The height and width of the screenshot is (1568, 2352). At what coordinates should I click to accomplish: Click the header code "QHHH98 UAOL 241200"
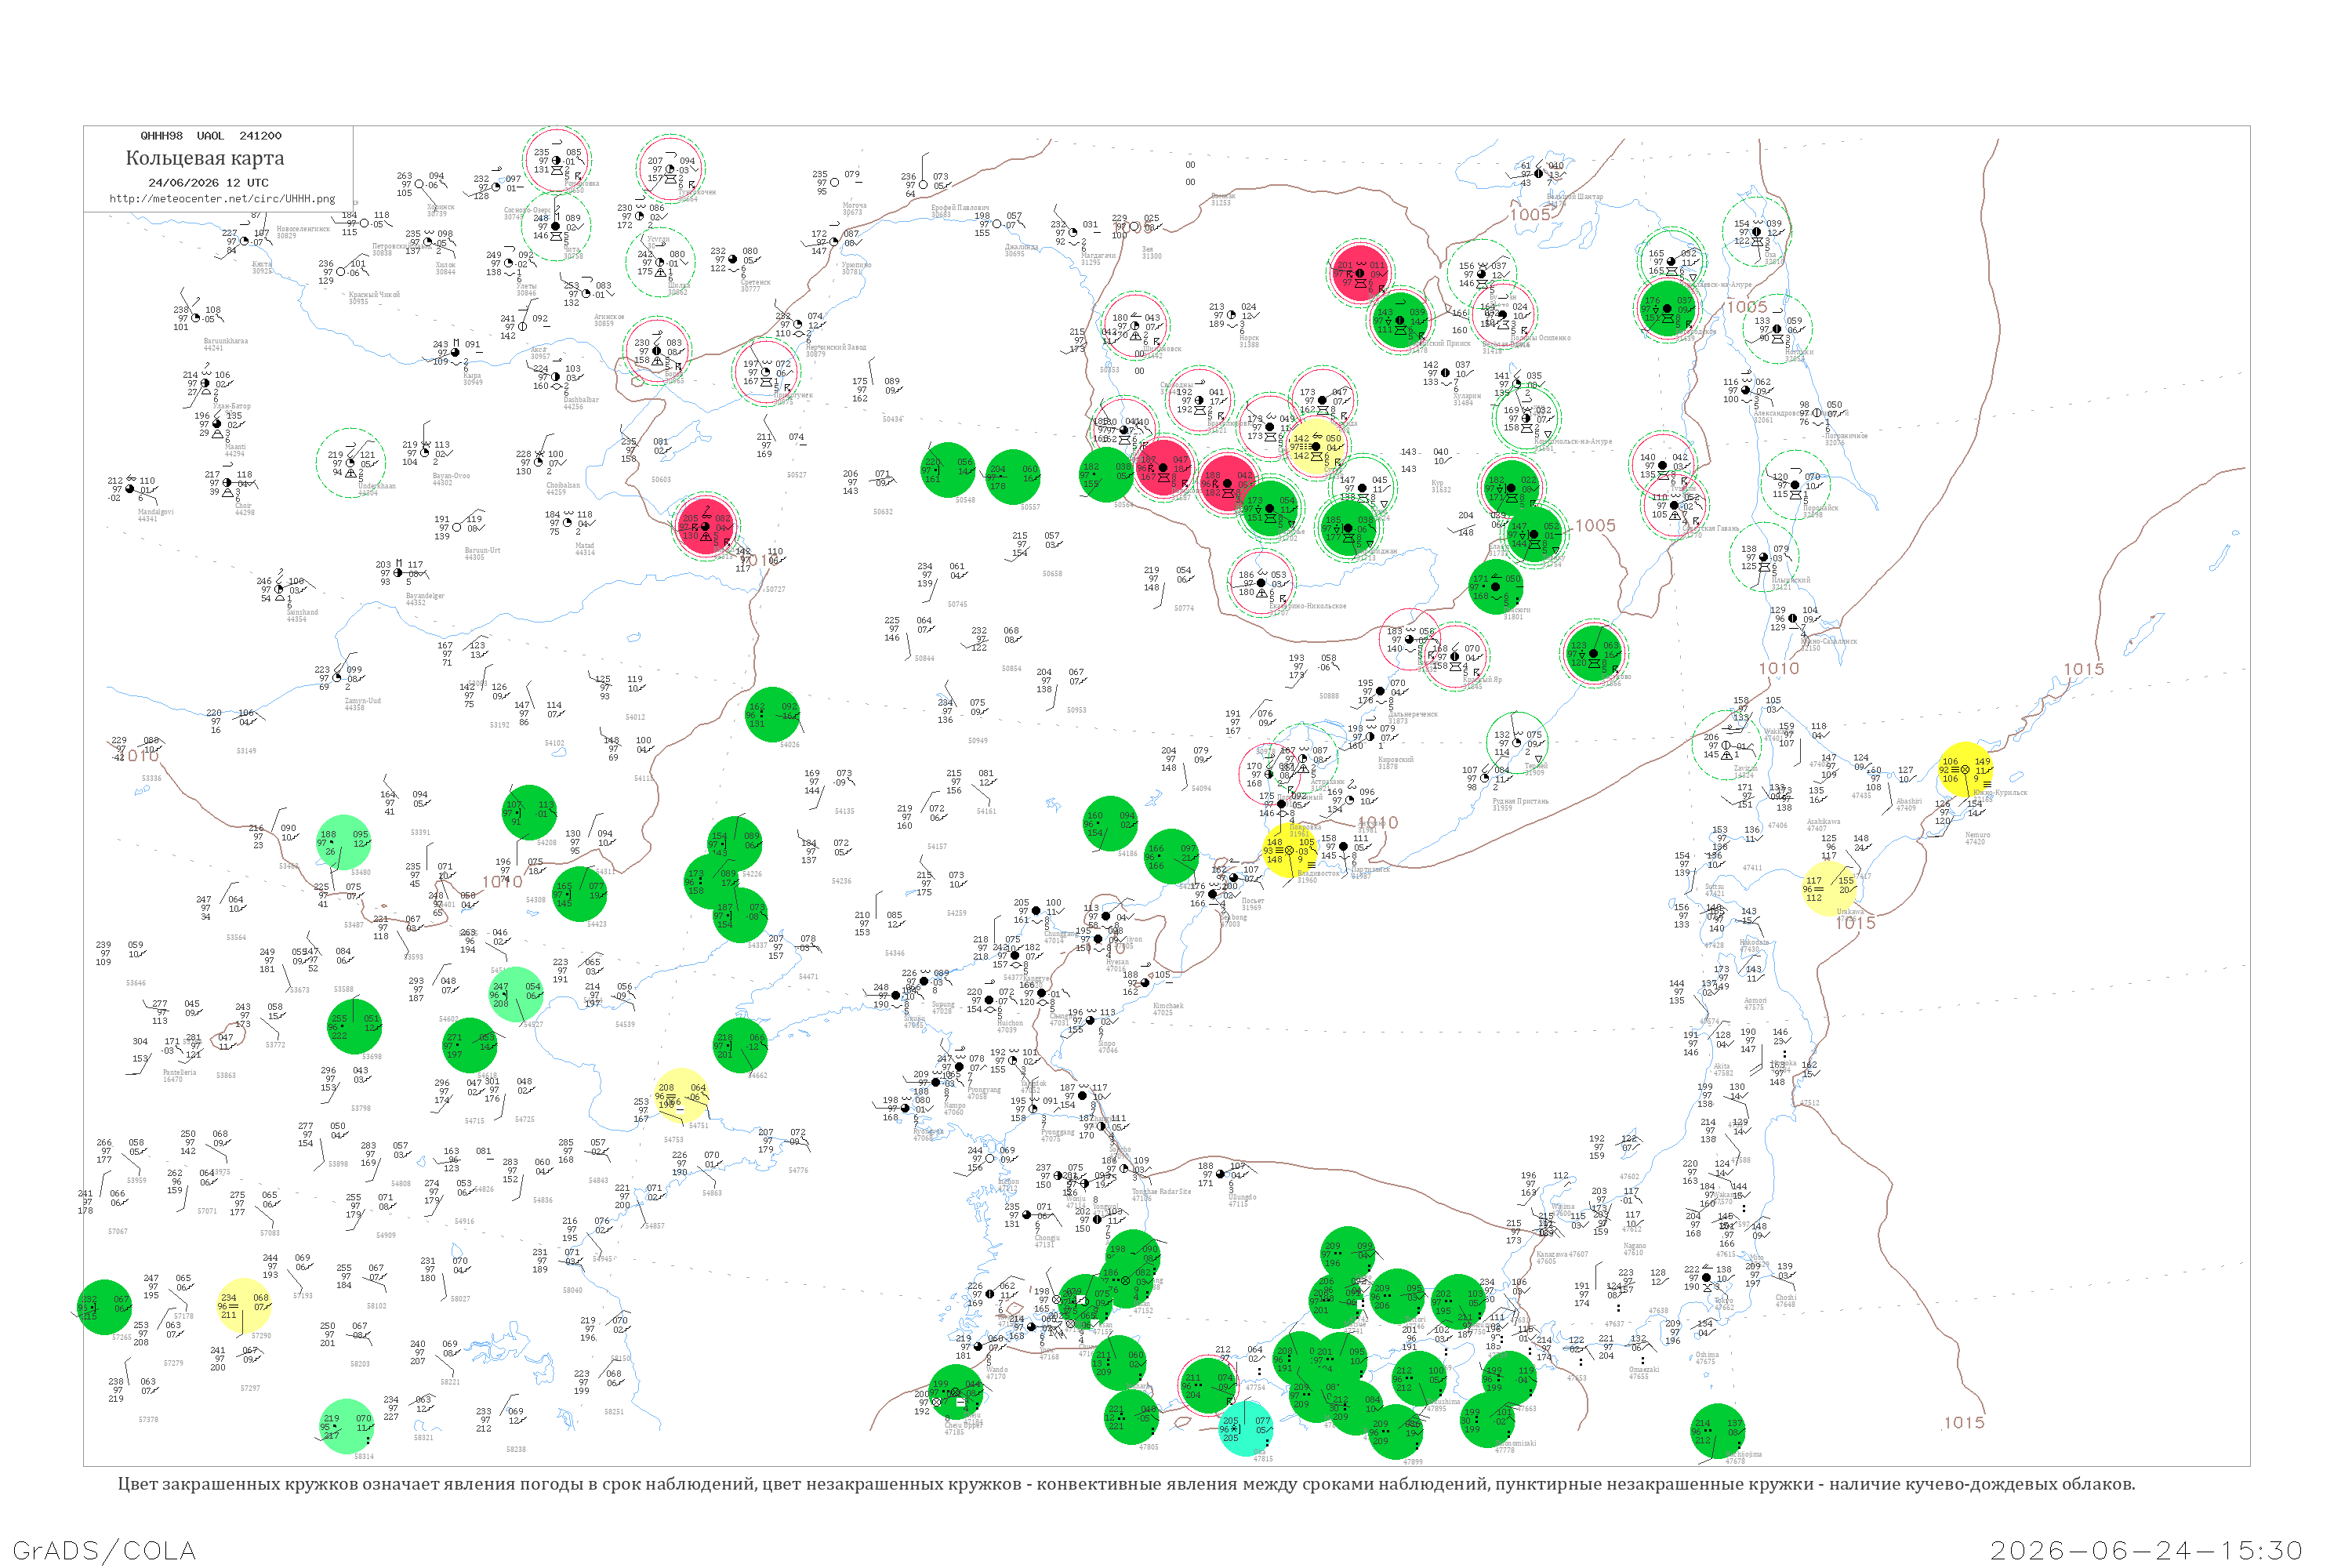click(x=211, y=135)
